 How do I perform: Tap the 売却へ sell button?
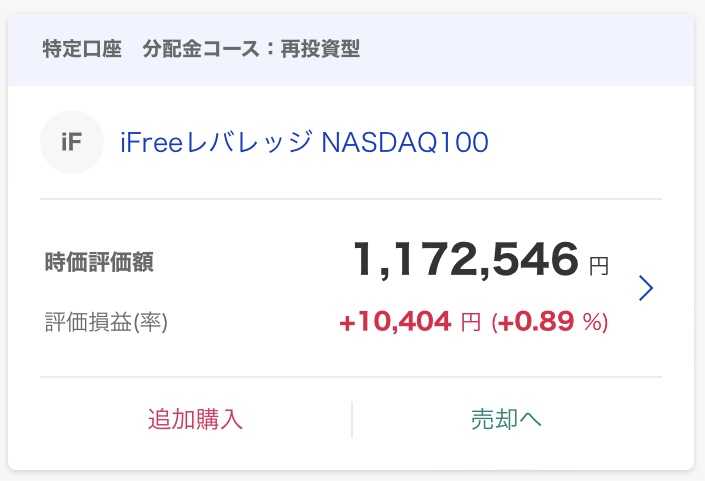pyautogui.click(x=506, y=419)
